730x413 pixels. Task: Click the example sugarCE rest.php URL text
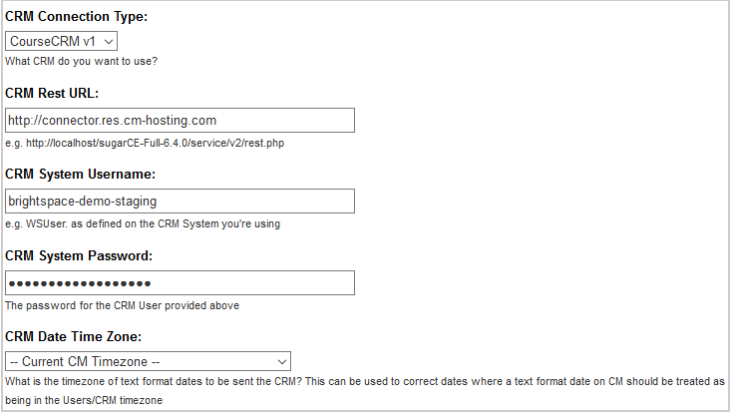(x=155, y=143)
